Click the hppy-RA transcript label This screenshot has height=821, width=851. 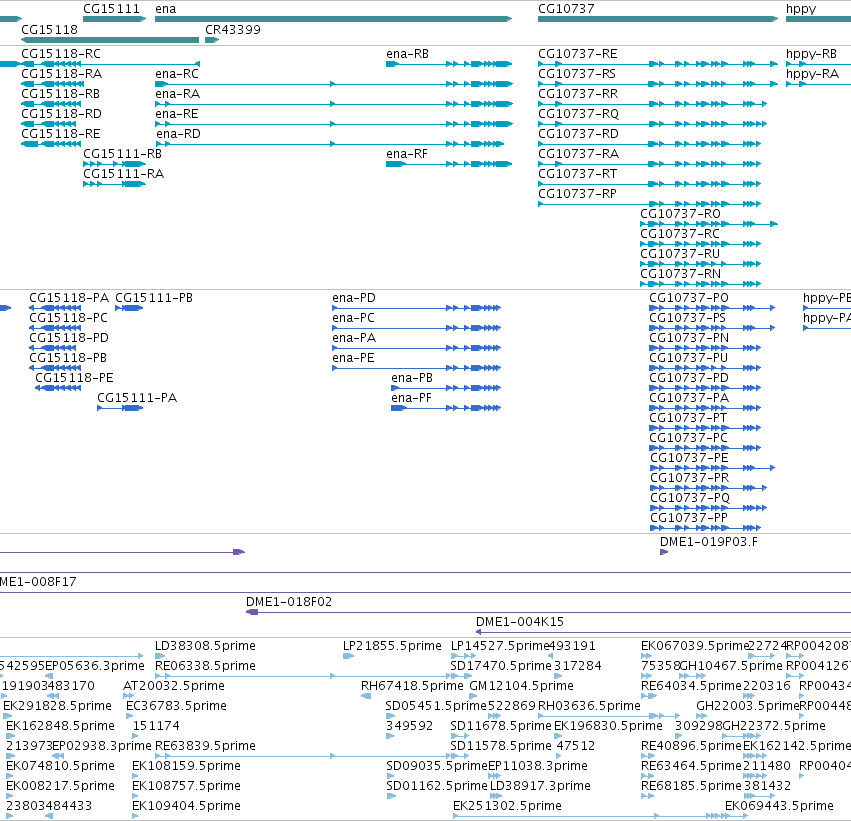[x=812, y=74]
